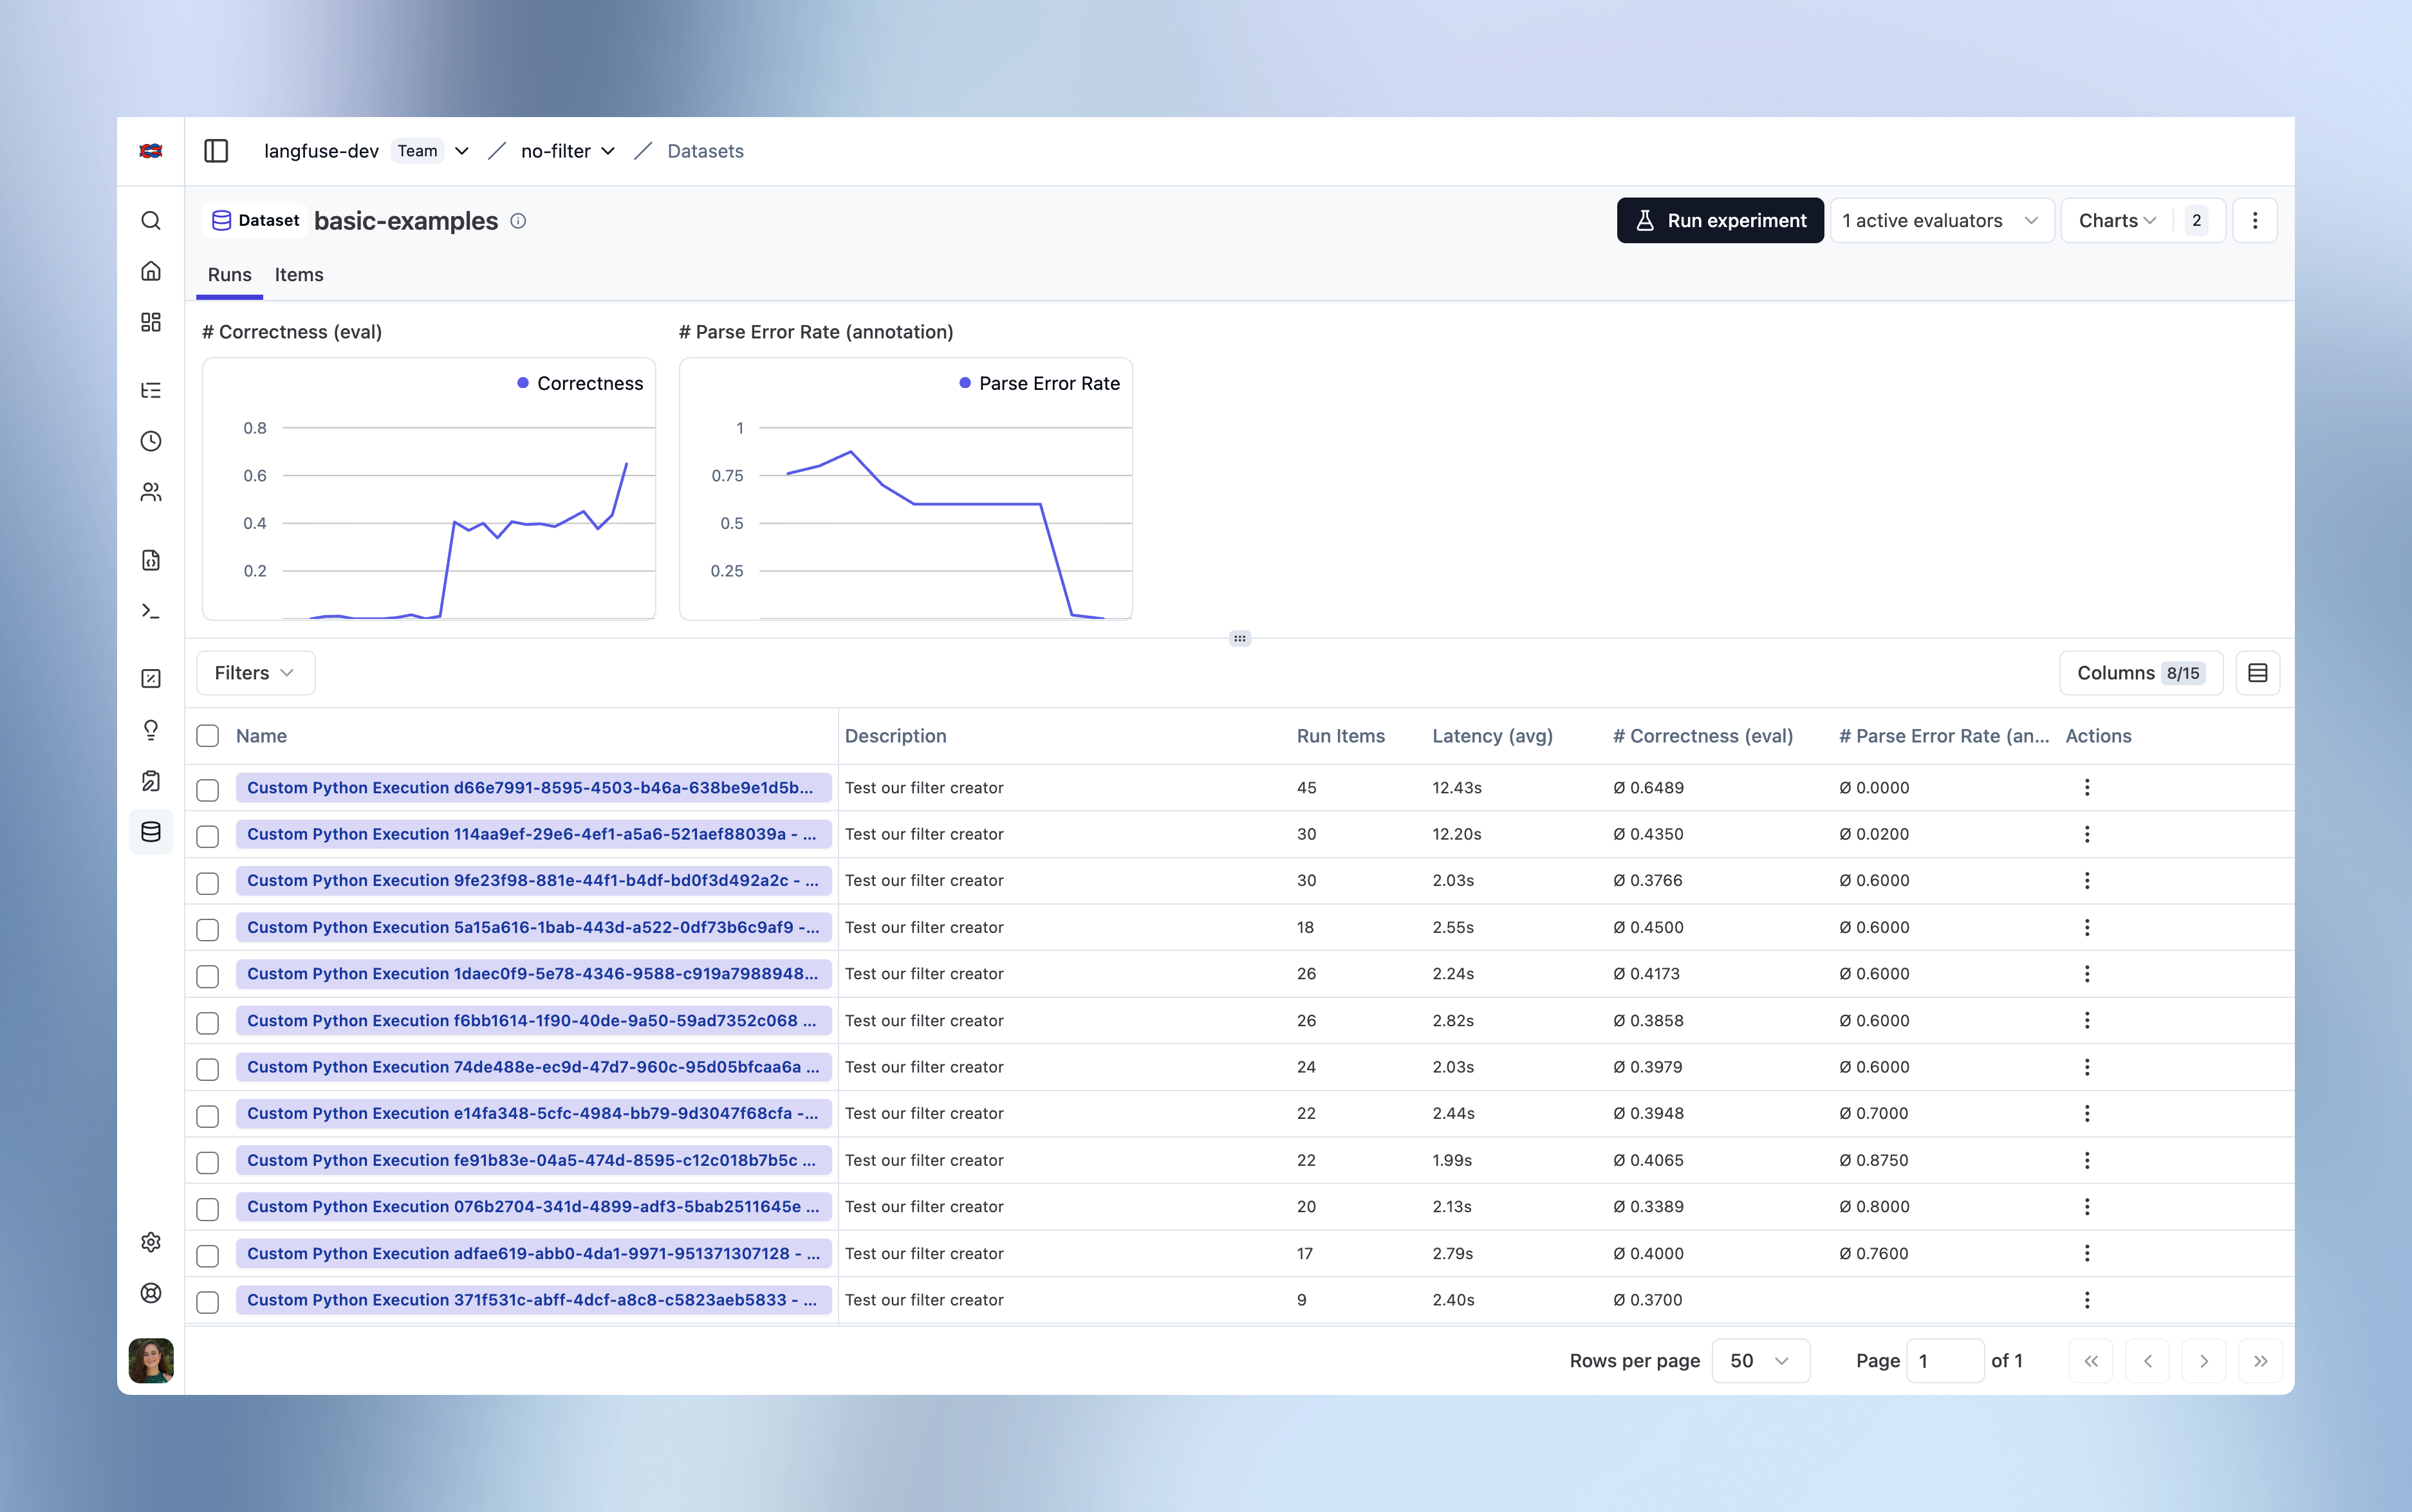Toggle the sidebar panel icon
The width and height of the screenshot is (2412, 1512).
pos(216,151)
